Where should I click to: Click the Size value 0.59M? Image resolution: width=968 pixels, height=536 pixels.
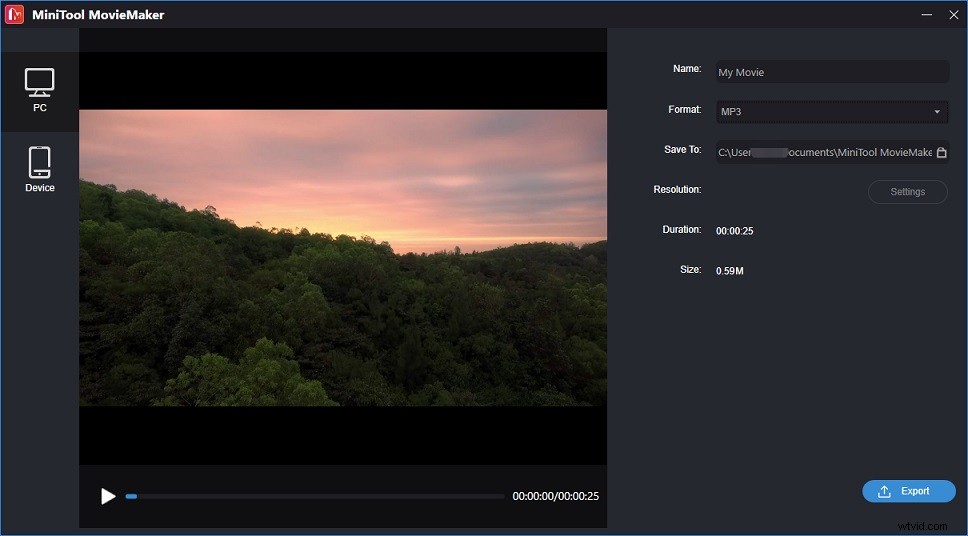coord(729,271)
